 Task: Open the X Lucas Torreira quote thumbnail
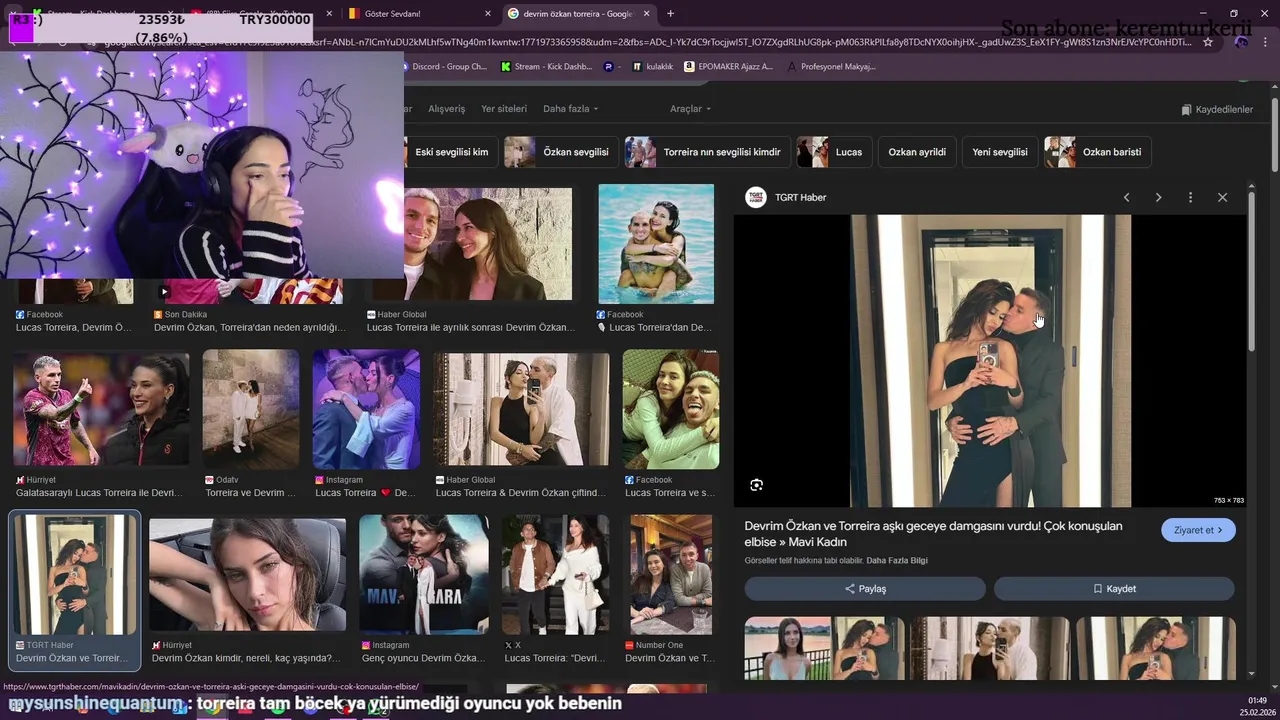555,575
